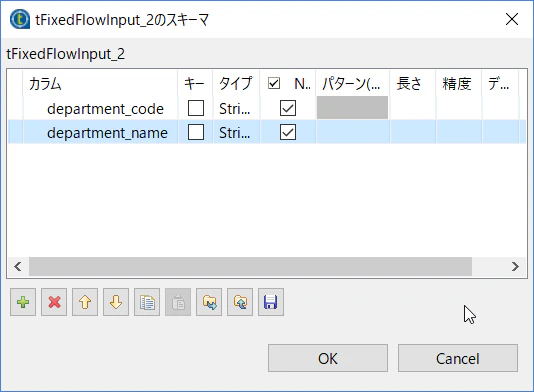
Task: Import schema from XML file icon
Action: coord(209,302)
